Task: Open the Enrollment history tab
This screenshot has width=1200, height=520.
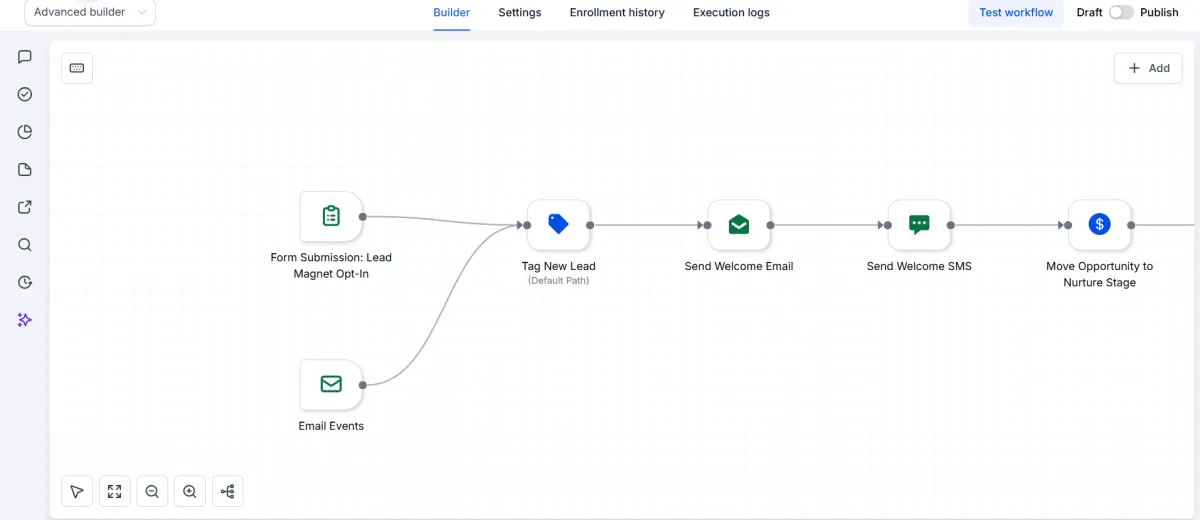Action: point(617,13)
